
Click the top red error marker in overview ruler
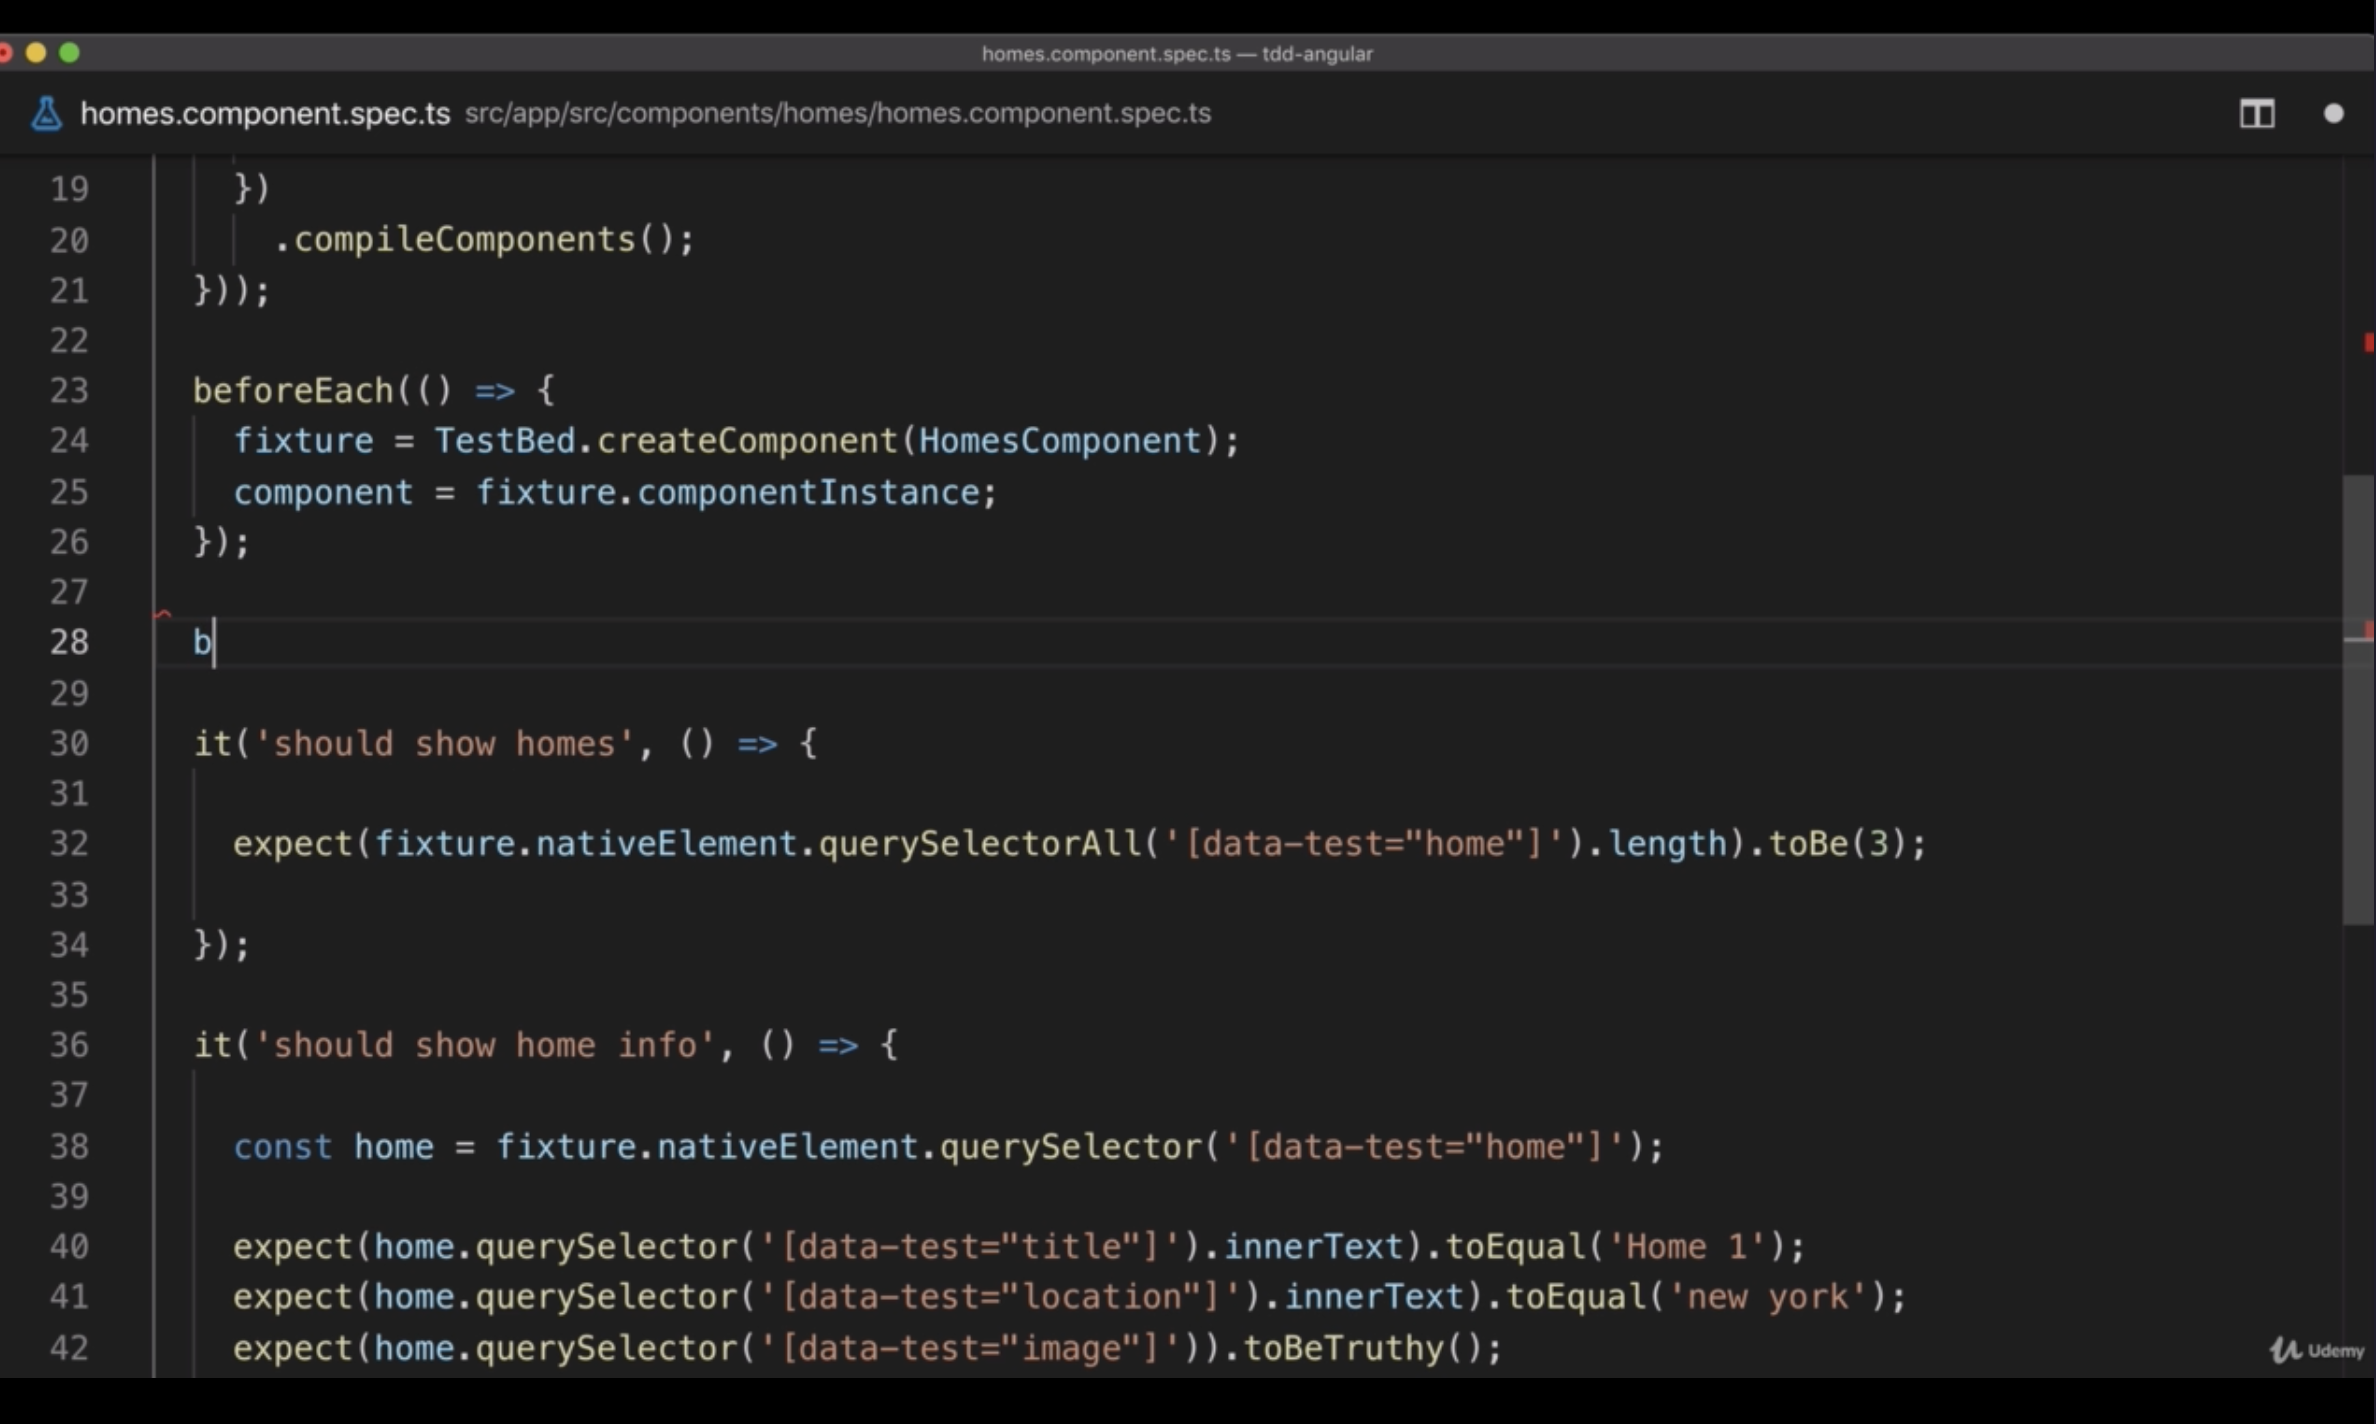click(2367, 343)
